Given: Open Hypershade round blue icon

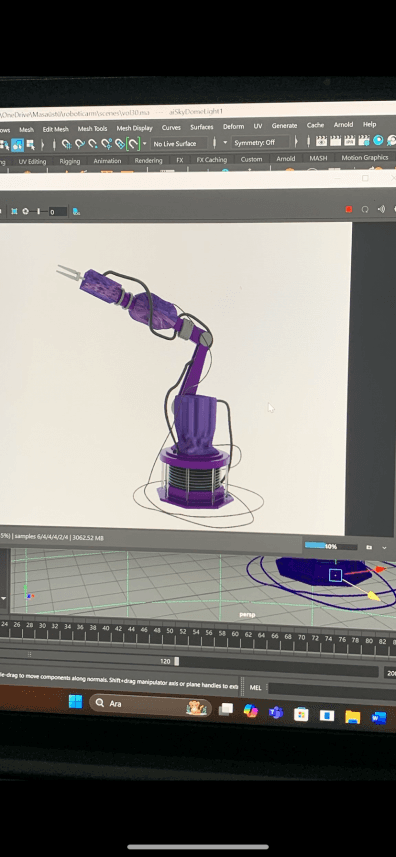Looking at the screenshot, I should click(x=378, y=140).
